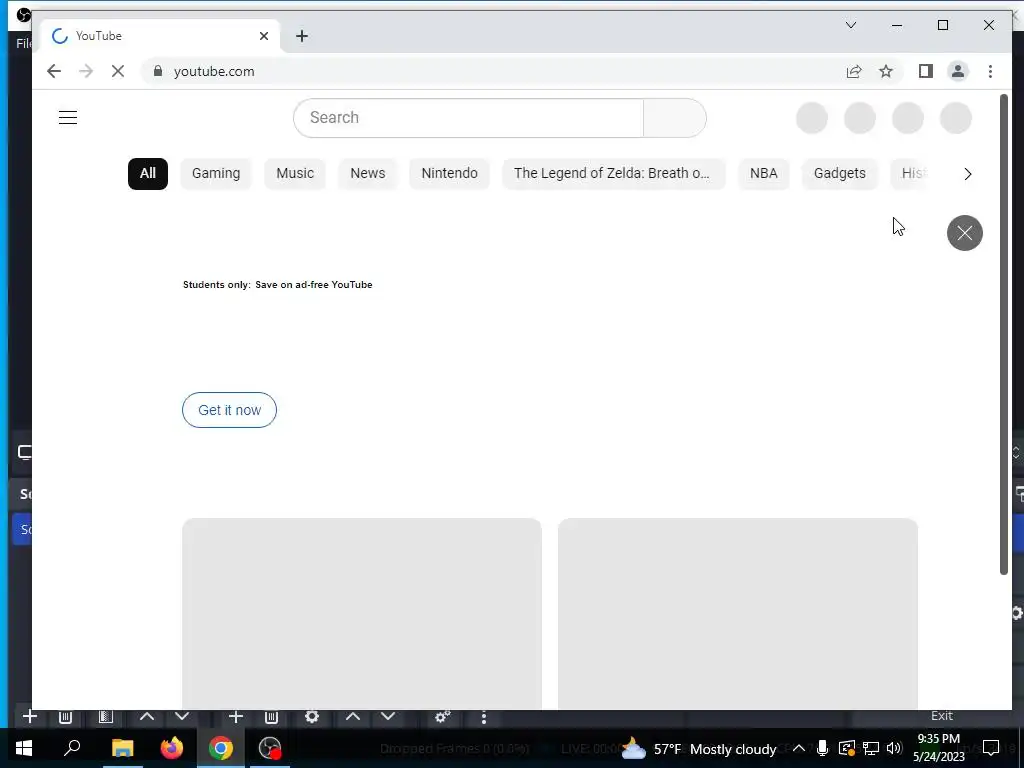1024x768 pixels.
Task: Open the taskbar clock showing 9:35 PM
Action: click(938, 748)
